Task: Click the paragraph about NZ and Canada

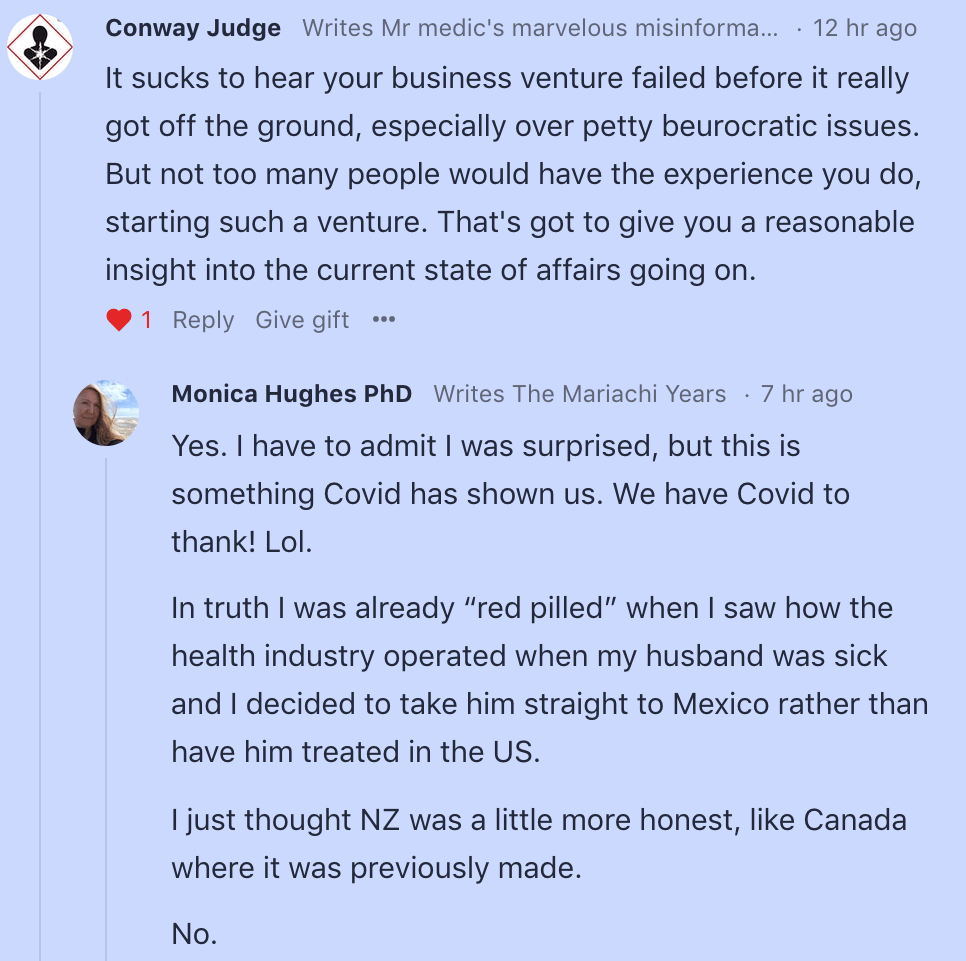Action: (538, 844)
